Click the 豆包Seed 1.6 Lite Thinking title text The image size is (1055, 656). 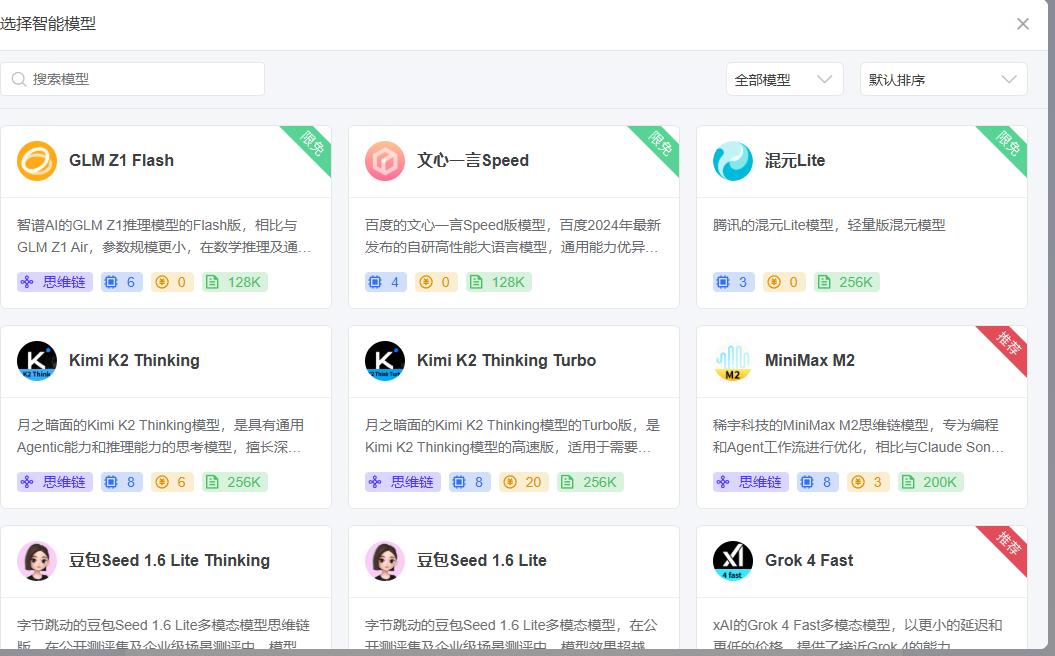170,560
